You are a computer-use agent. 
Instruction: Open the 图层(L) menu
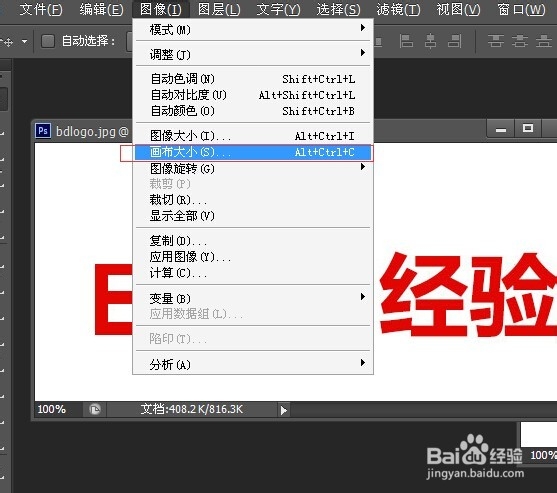[219, 9]
